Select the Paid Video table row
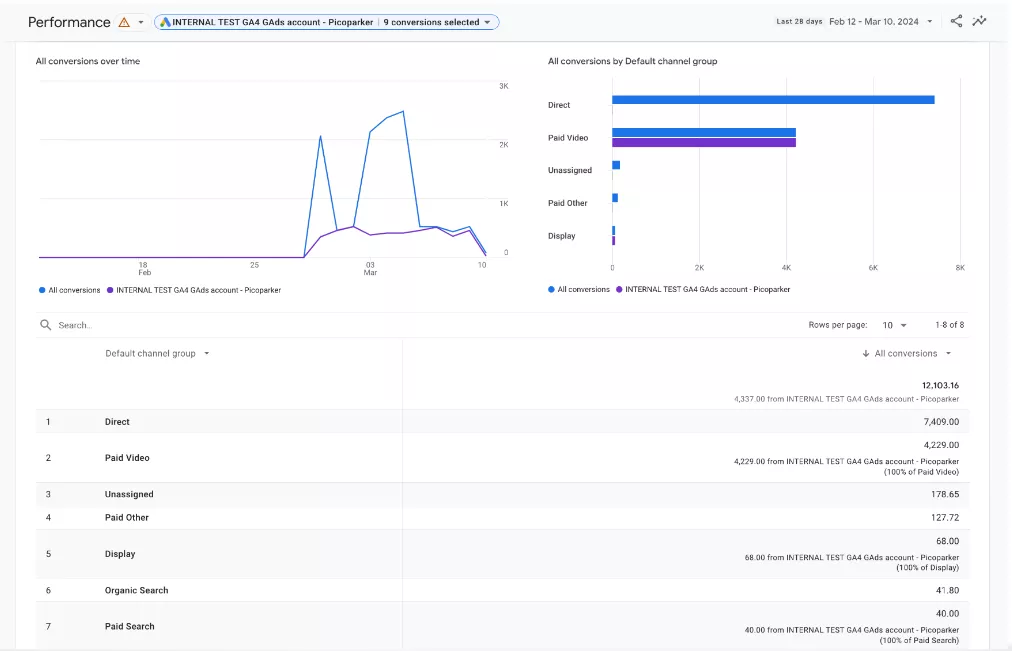The image size is (1012, 651). tap(503, 458)
